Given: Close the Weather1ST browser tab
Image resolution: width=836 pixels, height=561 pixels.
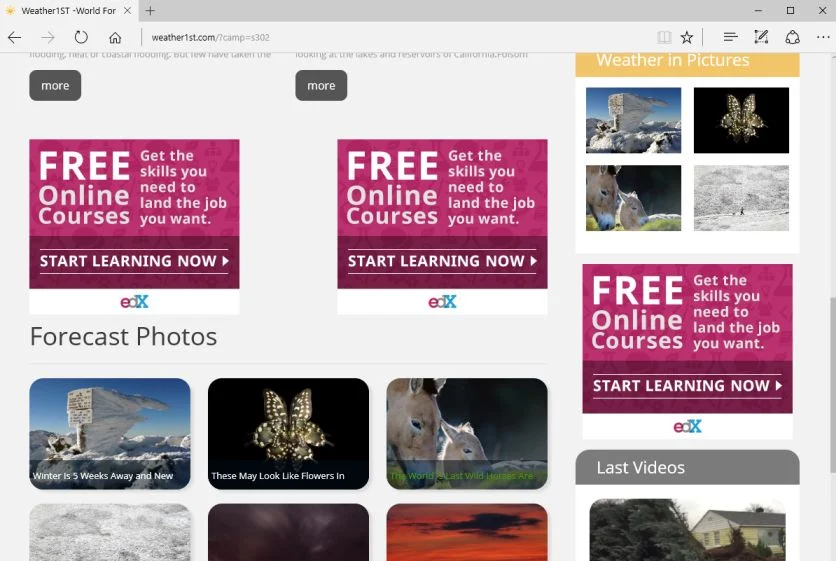Looking at the screenshot, I should coord(127,11).
